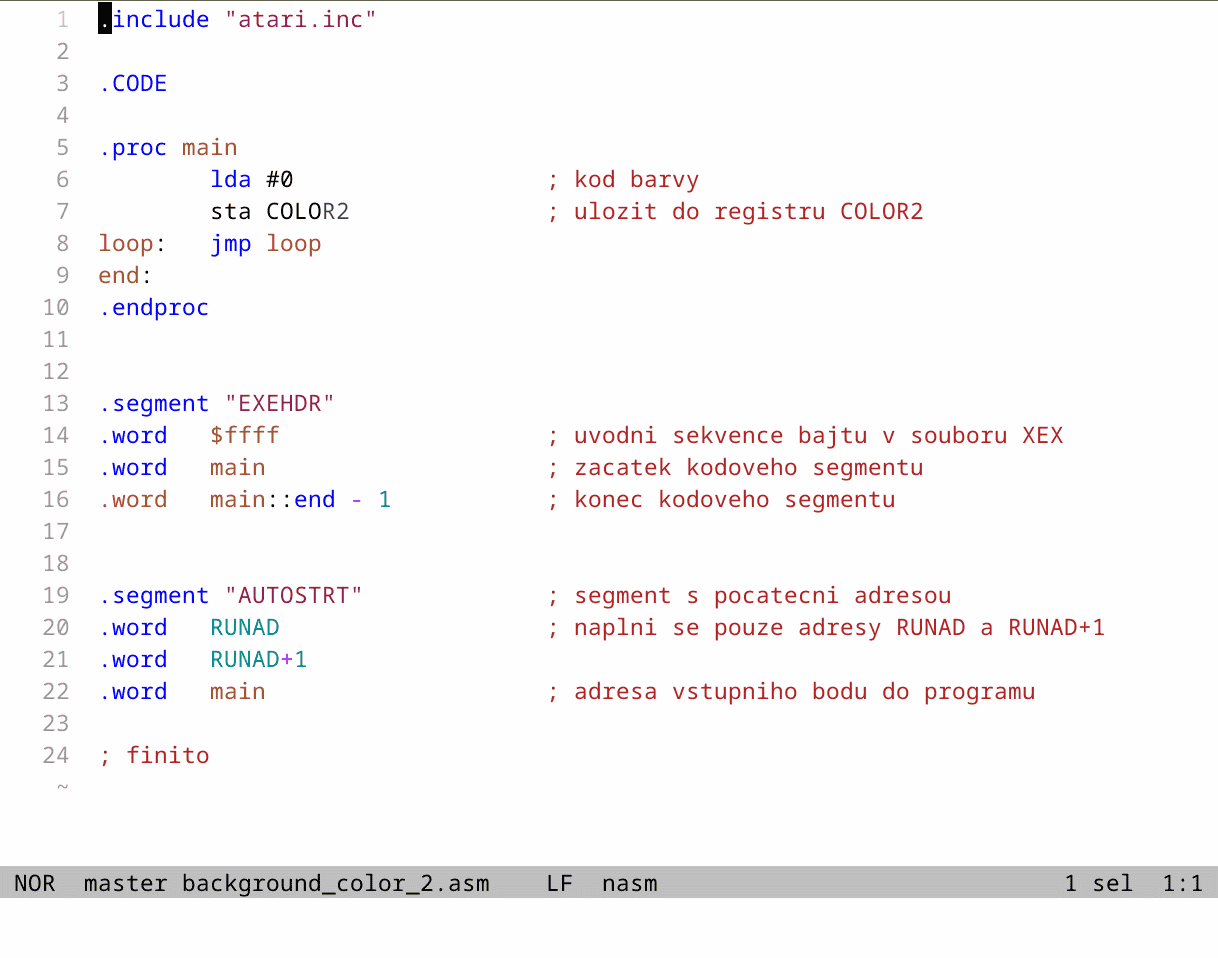Click the "atari.inc" string on line 1
This screenshot has width=1218, height=958.
(301, 19)
